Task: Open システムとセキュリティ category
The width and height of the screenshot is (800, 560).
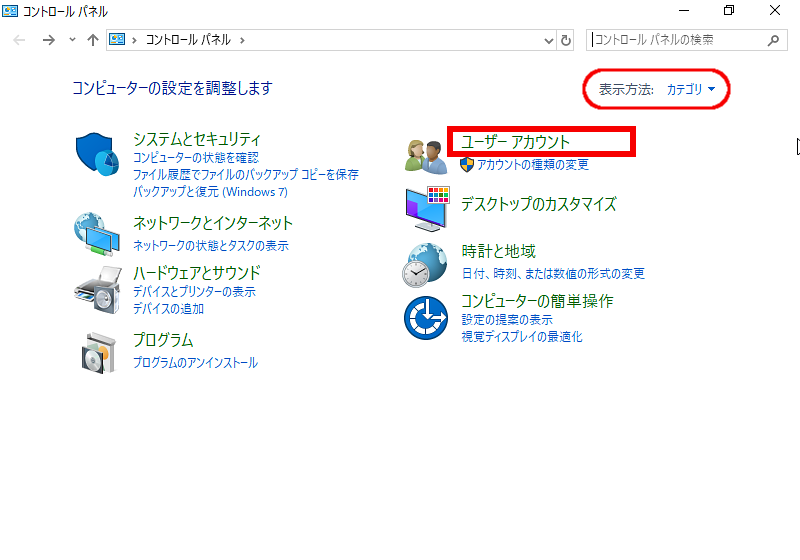Action: (x=197, y=139)
